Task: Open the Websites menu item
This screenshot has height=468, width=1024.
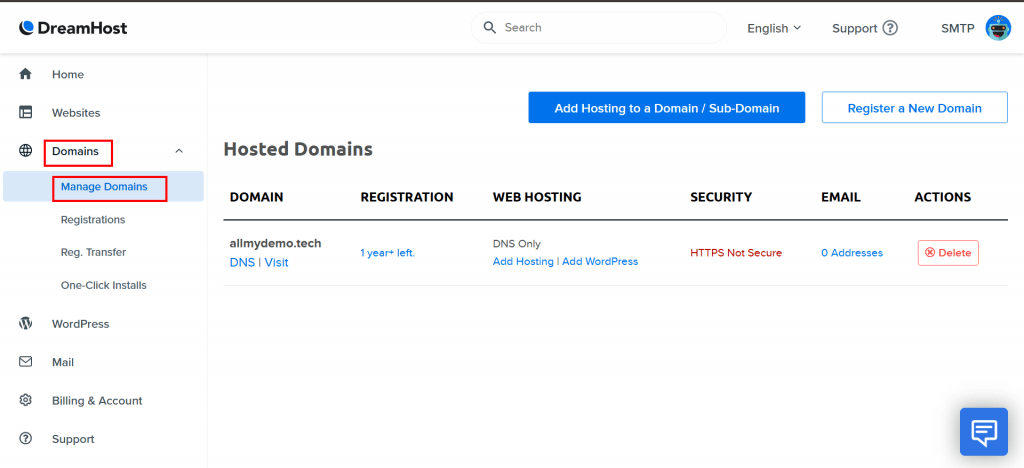Action: pos(76,113)
